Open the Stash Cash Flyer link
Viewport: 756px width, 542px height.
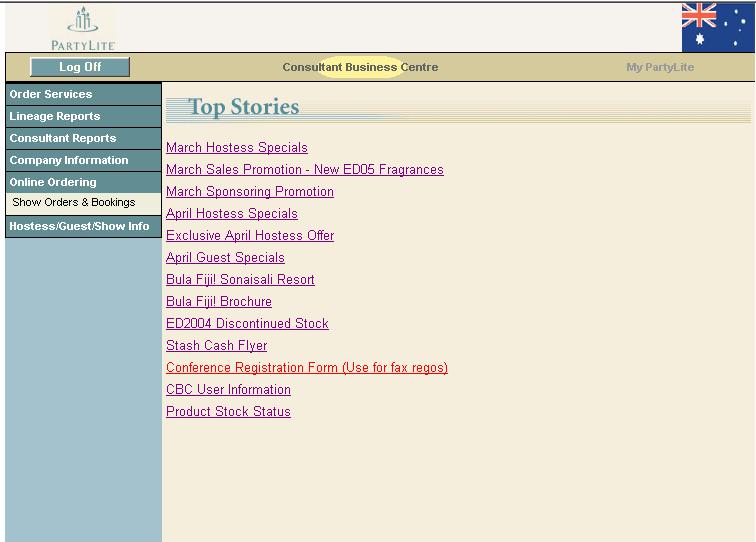[x=216, y=346]
